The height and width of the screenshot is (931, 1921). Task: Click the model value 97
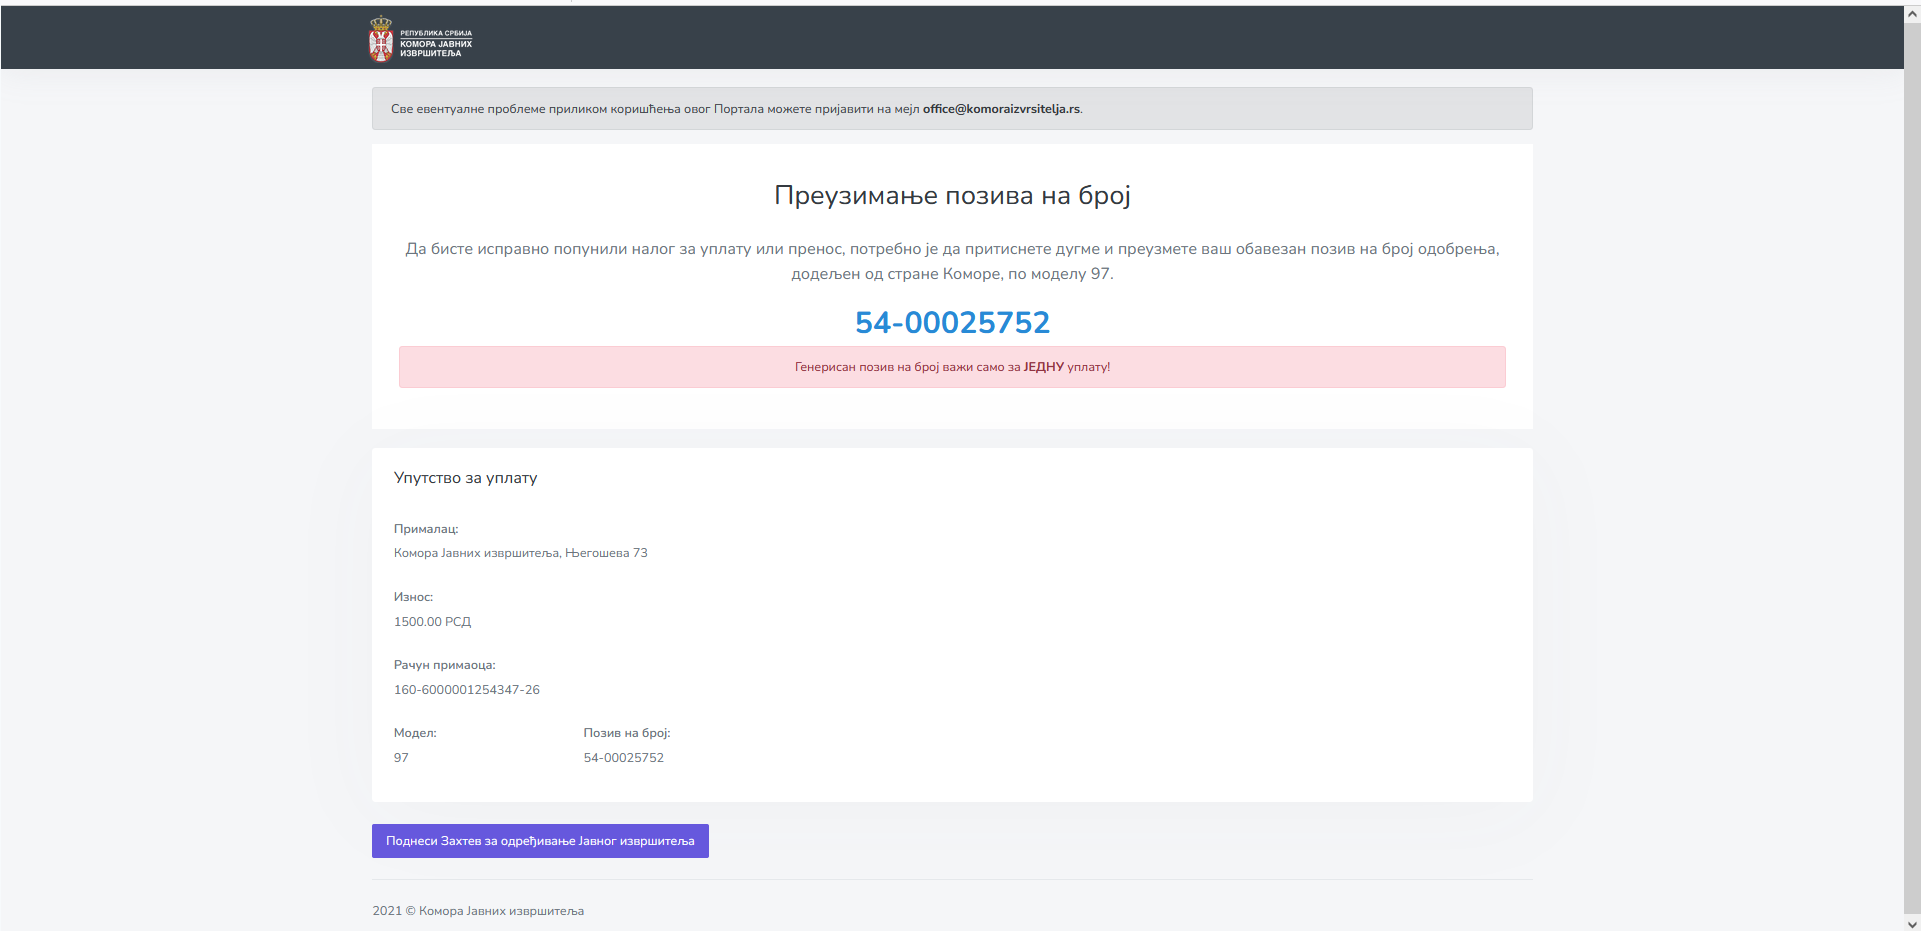pyautogui.click(x=401, y=758)
